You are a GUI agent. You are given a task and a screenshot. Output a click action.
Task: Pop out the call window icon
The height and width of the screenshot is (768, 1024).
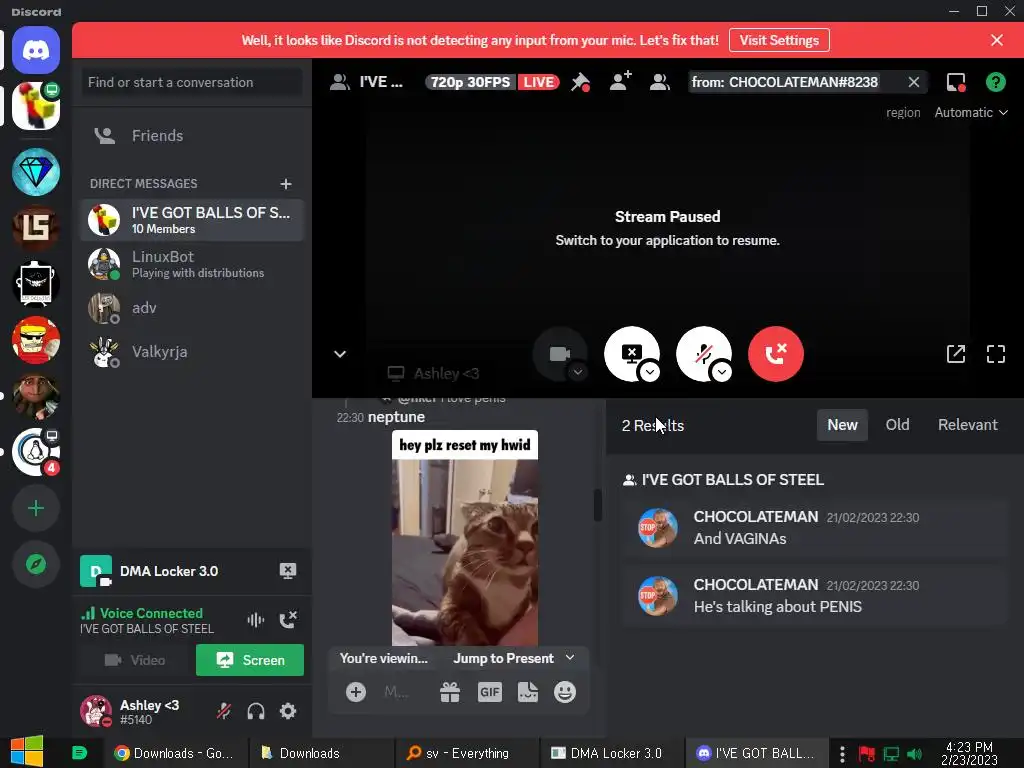pos(955,354)
